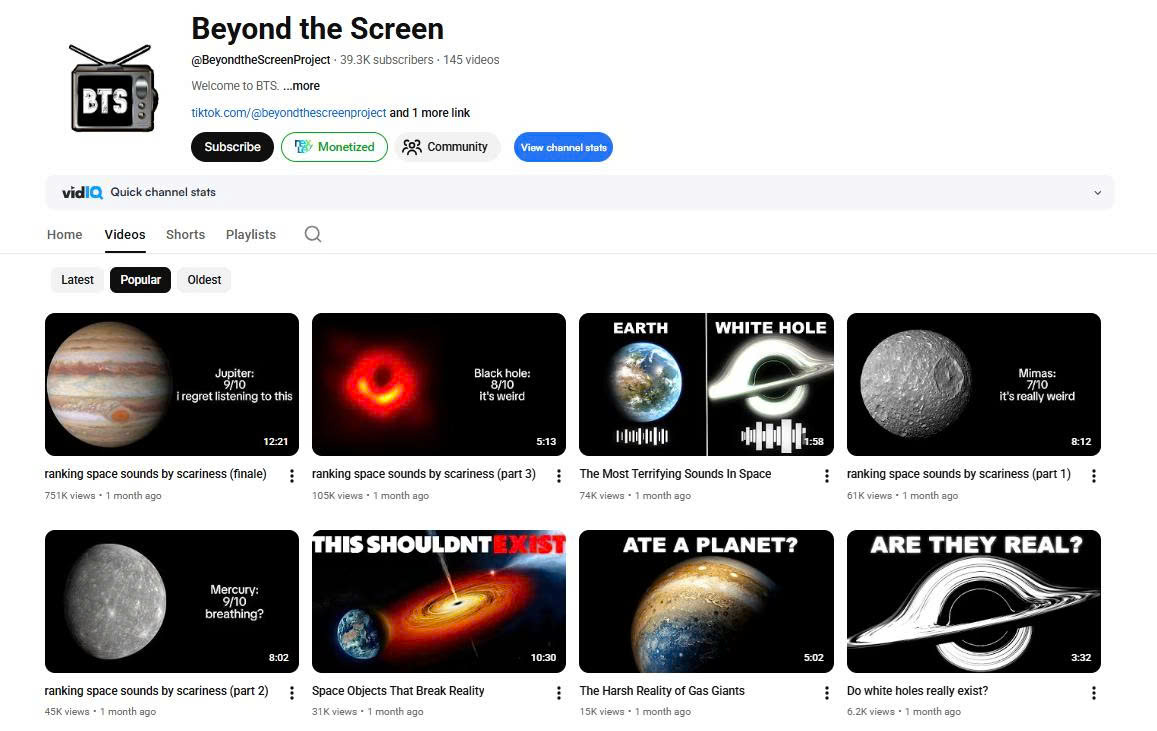The width and height of the screenshot is (1157, 731).
Task: Open more options for The Most Terrifying Sounds In Space
Action: 827,476
